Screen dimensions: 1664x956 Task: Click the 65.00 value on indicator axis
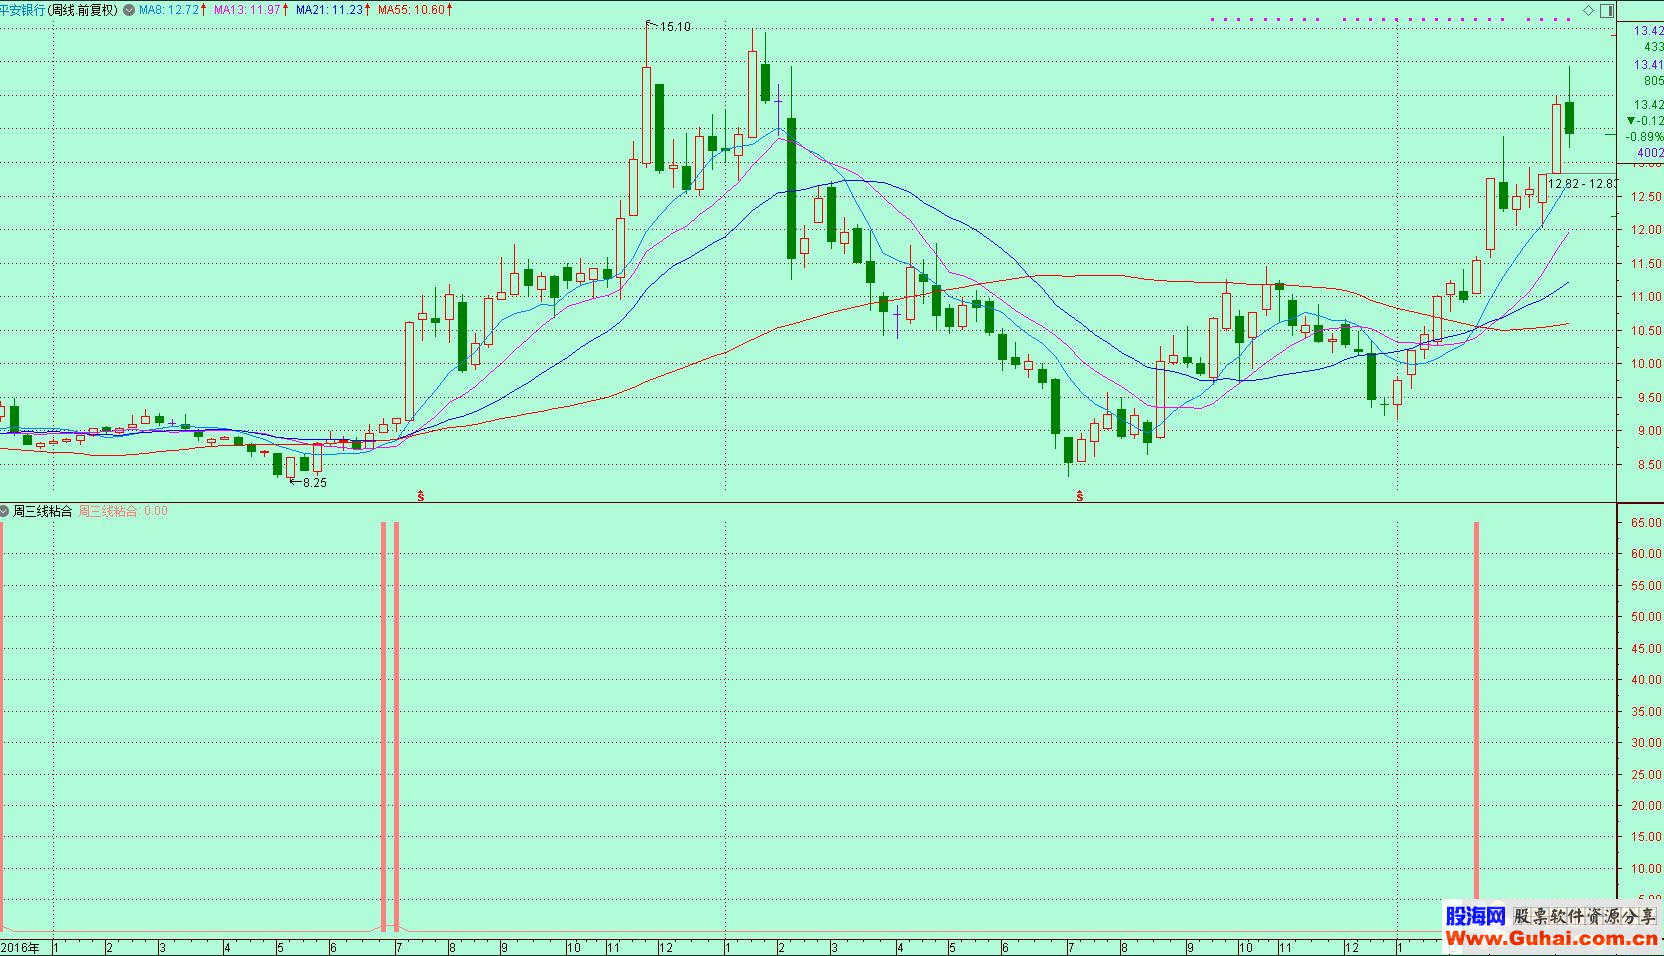tap(1646, 523)
